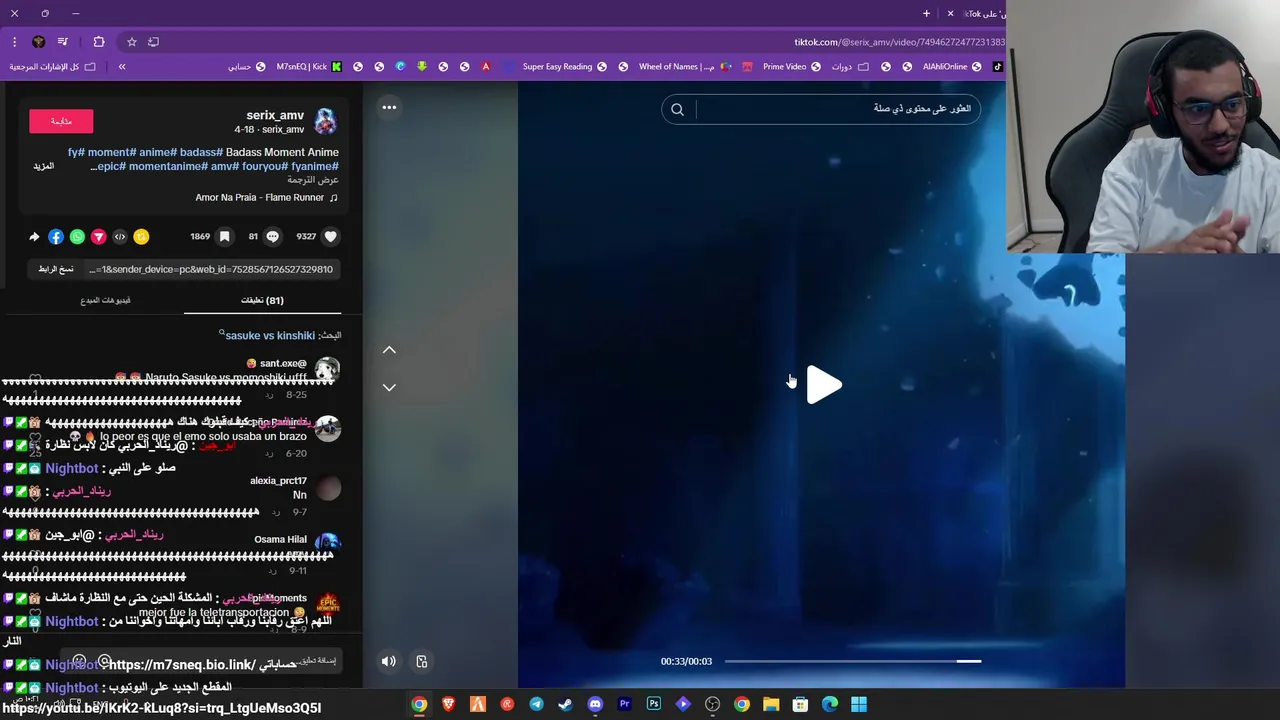Get the embed code icon
This screenshot has width=1280, height=720.
(120, 237)
